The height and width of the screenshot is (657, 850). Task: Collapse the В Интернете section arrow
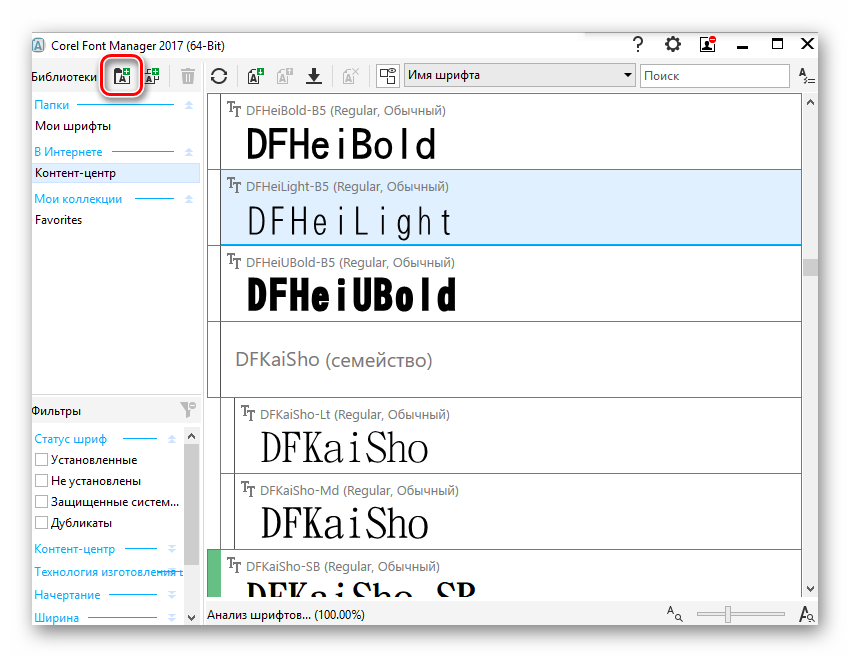[x=189, y=152]
